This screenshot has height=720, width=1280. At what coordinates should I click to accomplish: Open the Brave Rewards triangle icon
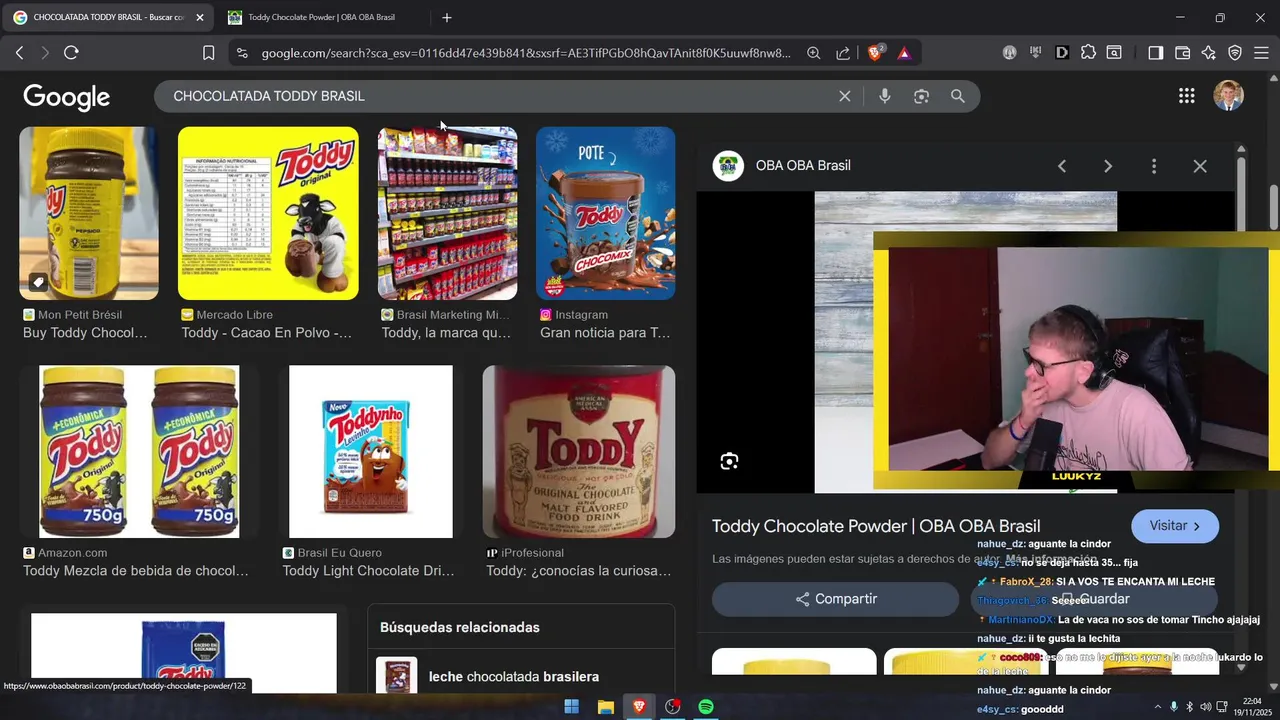pos(904,53)
